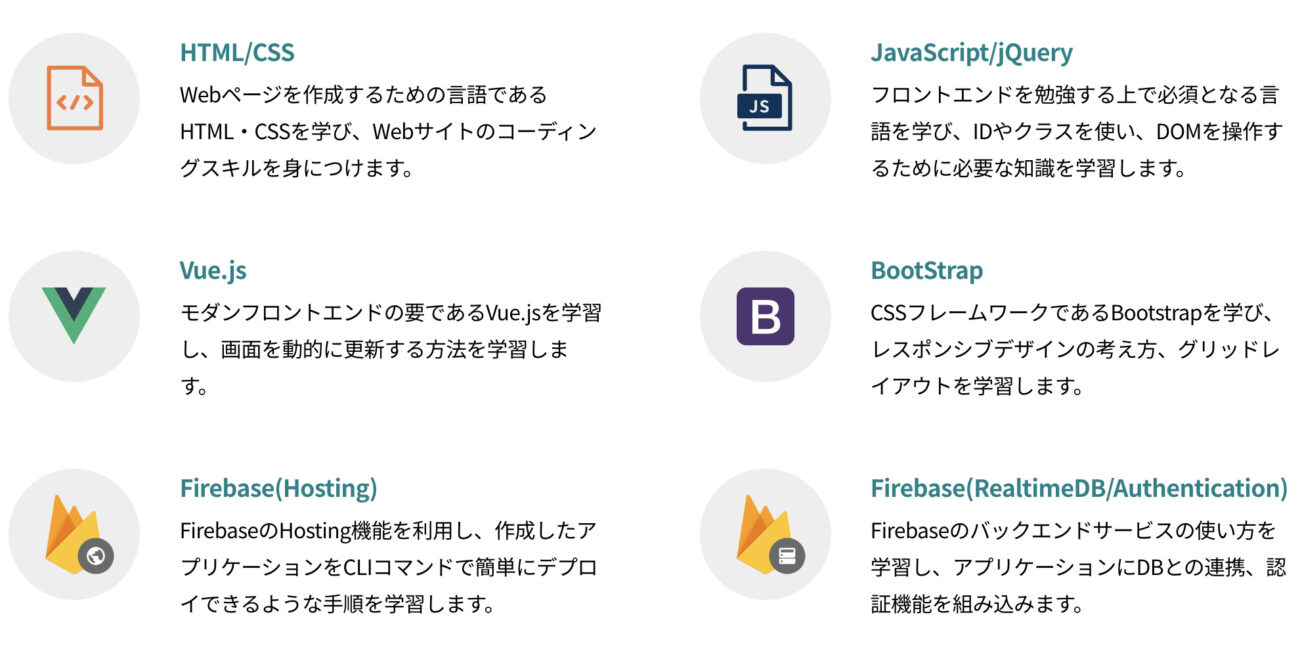Click the small globe badge on Firebase logo
The image size is (1300, 659).
point(96,556)
